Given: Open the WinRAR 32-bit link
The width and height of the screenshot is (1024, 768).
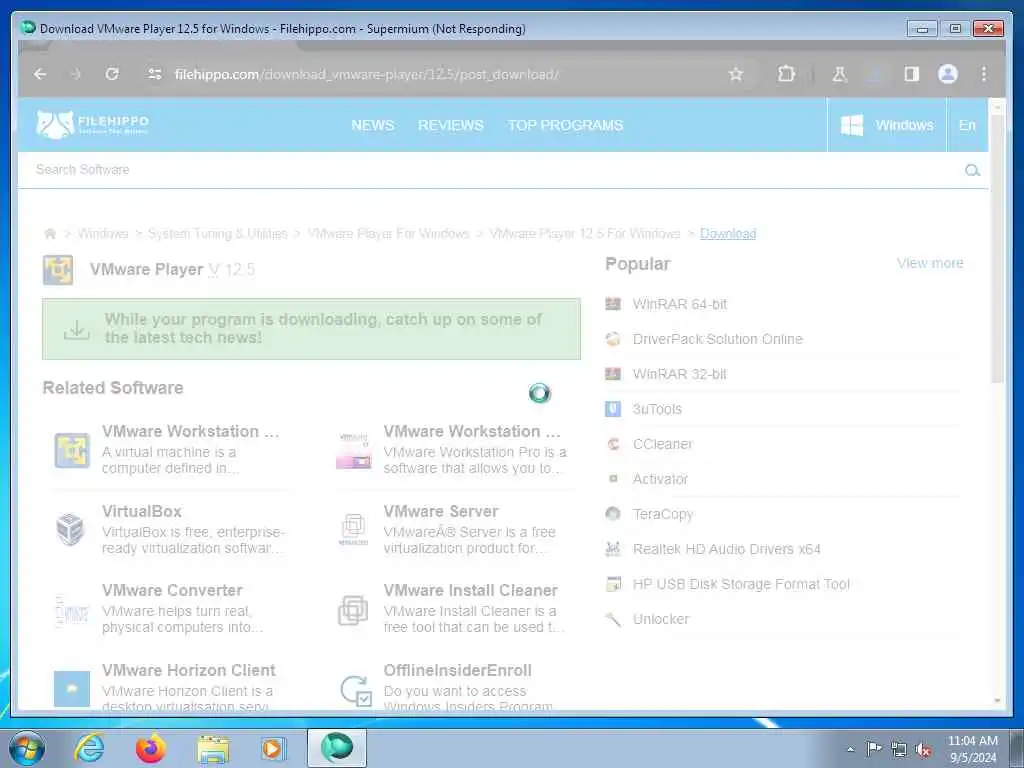Looking at the screenshot, I should pos(679,374).
